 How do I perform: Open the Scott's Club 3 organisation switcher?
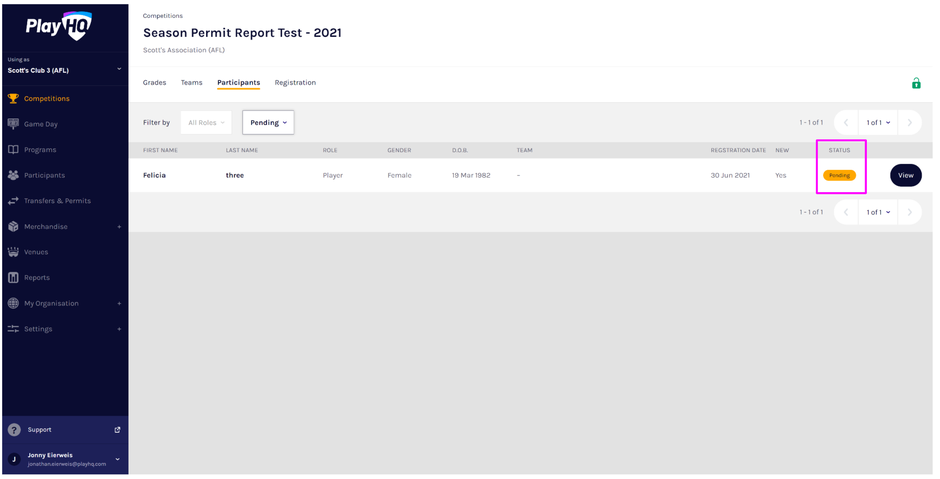[x=64, y=69]
